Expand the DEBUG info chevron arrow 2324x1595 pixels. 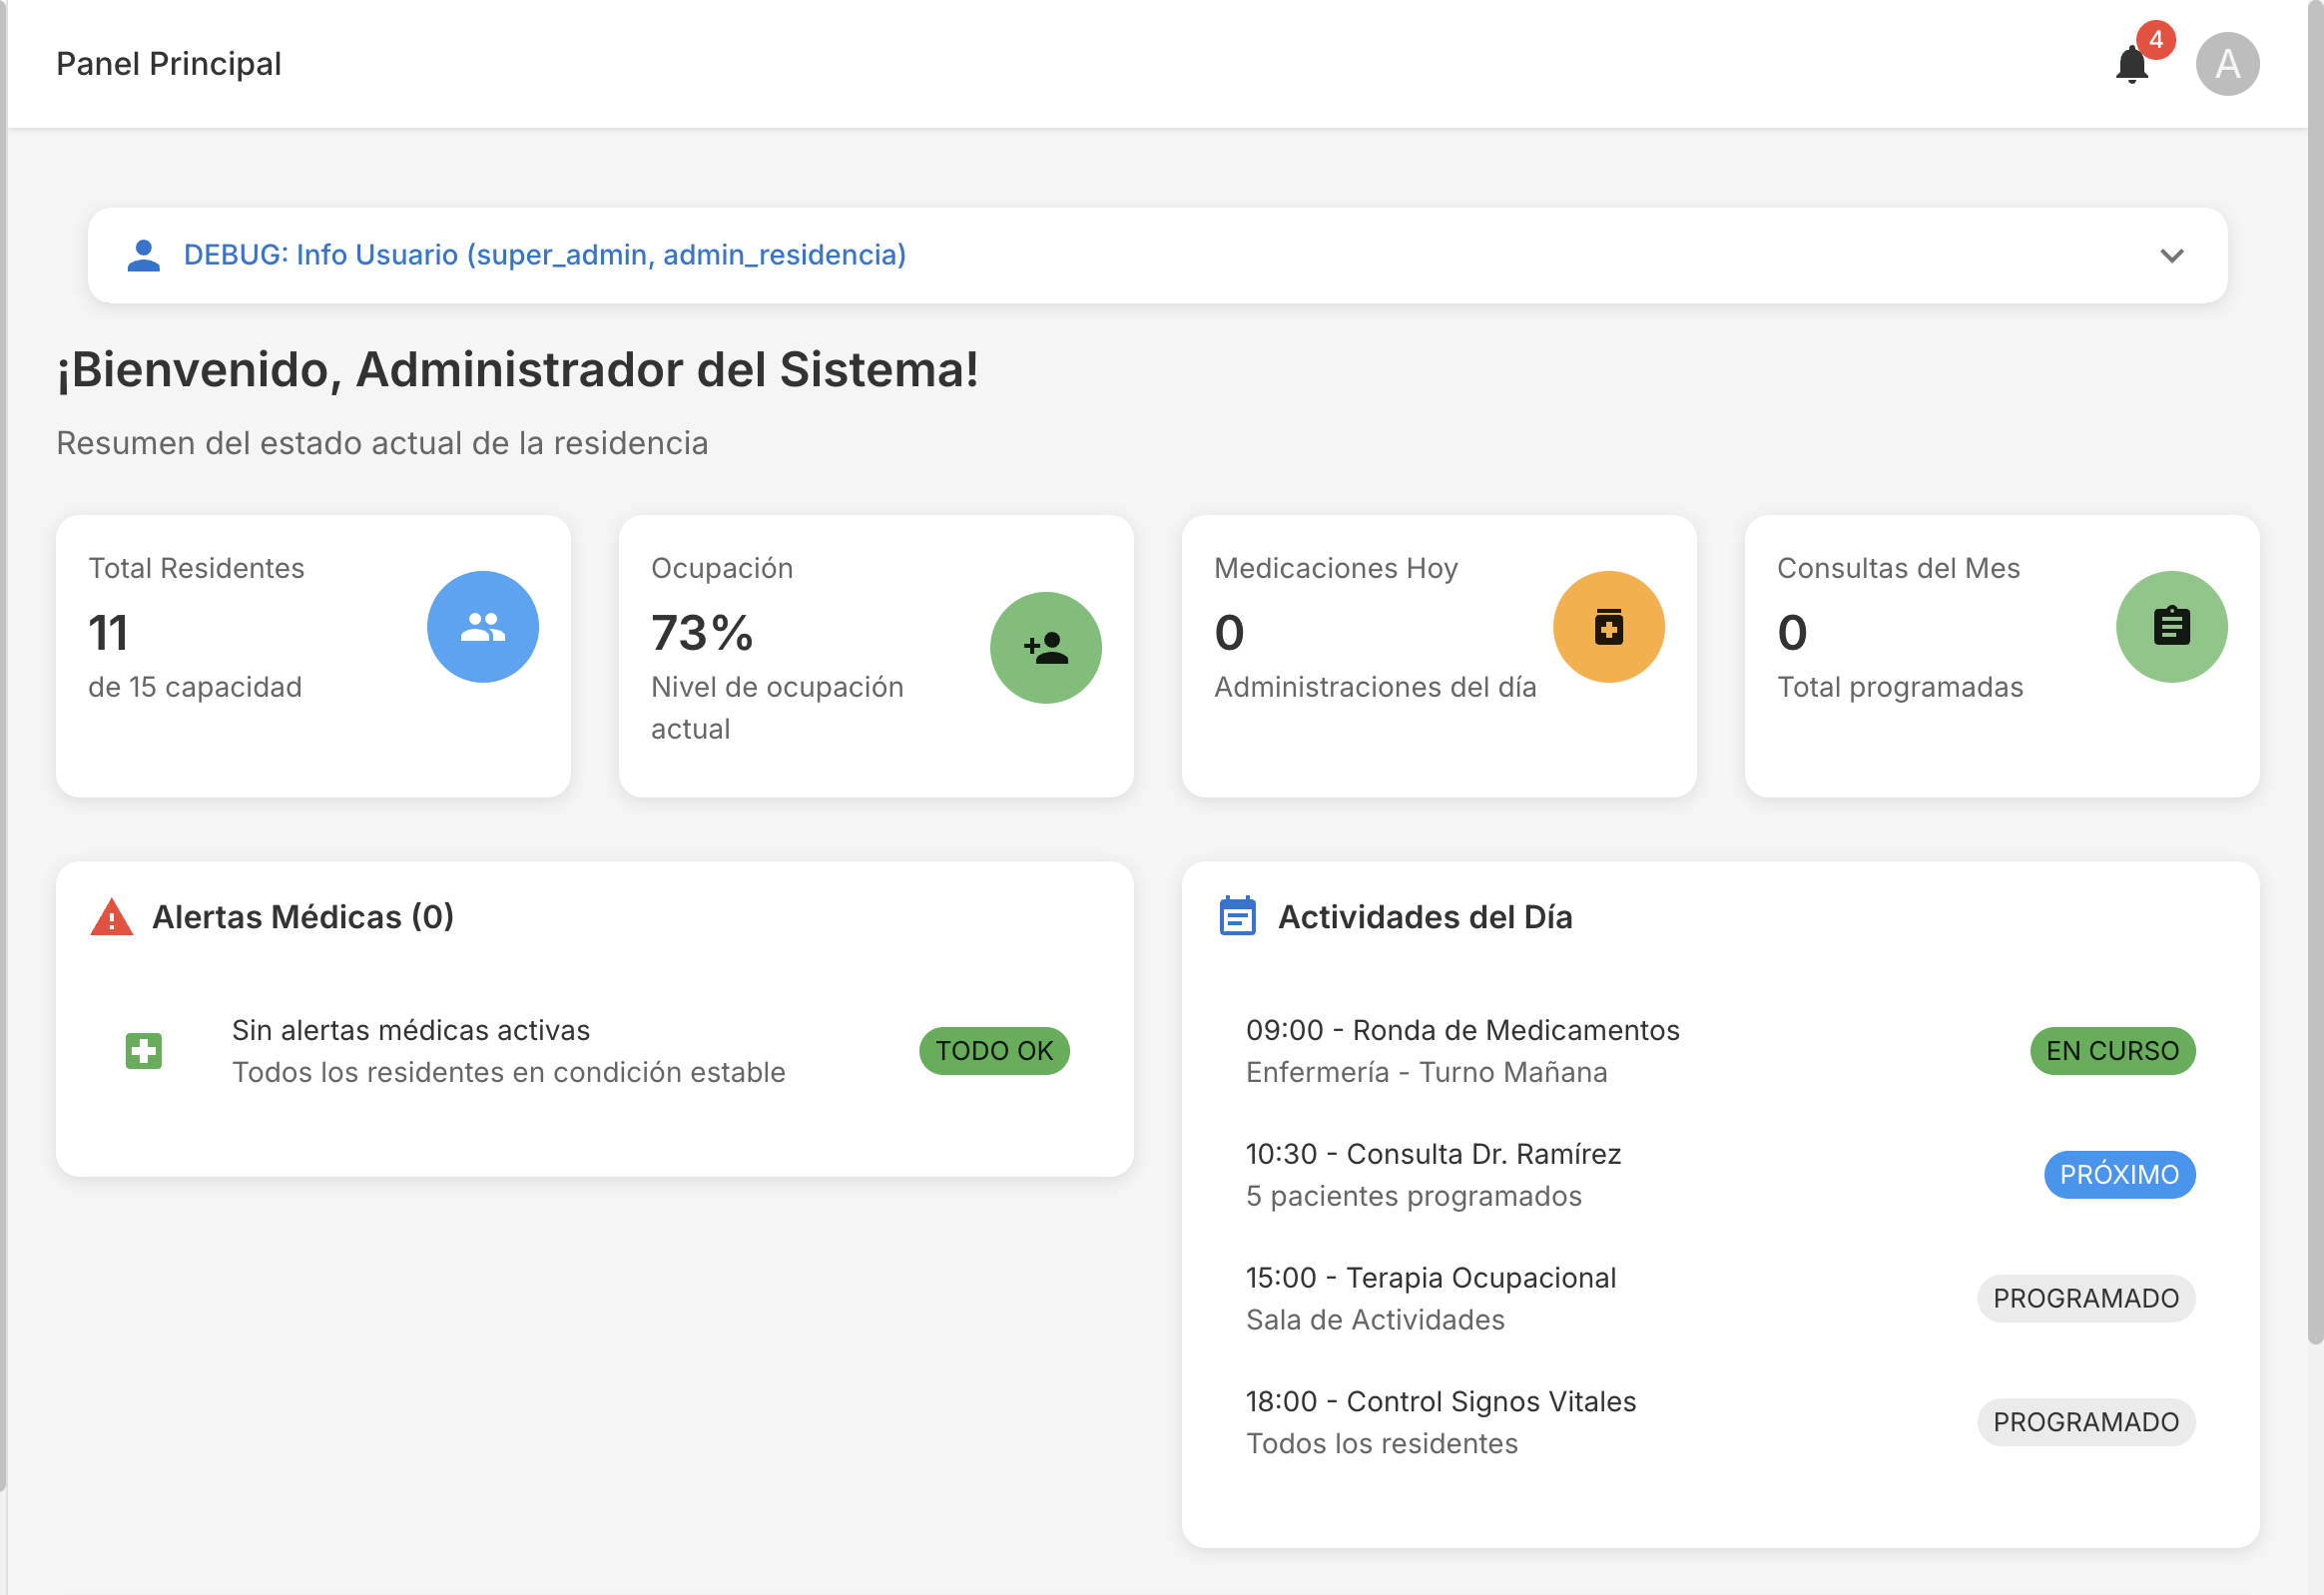2171,256
